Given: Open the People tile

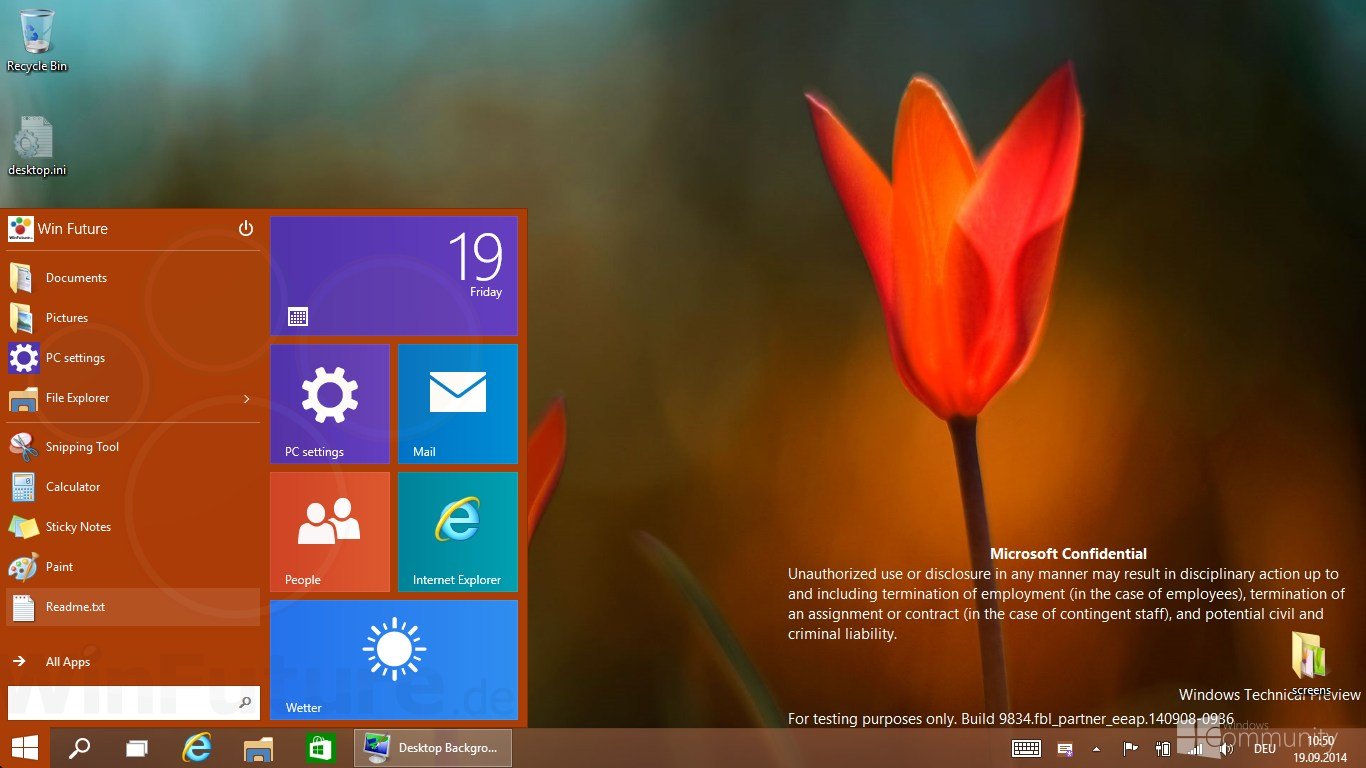Looking at the screenshot, I should (x=330, y=532).
